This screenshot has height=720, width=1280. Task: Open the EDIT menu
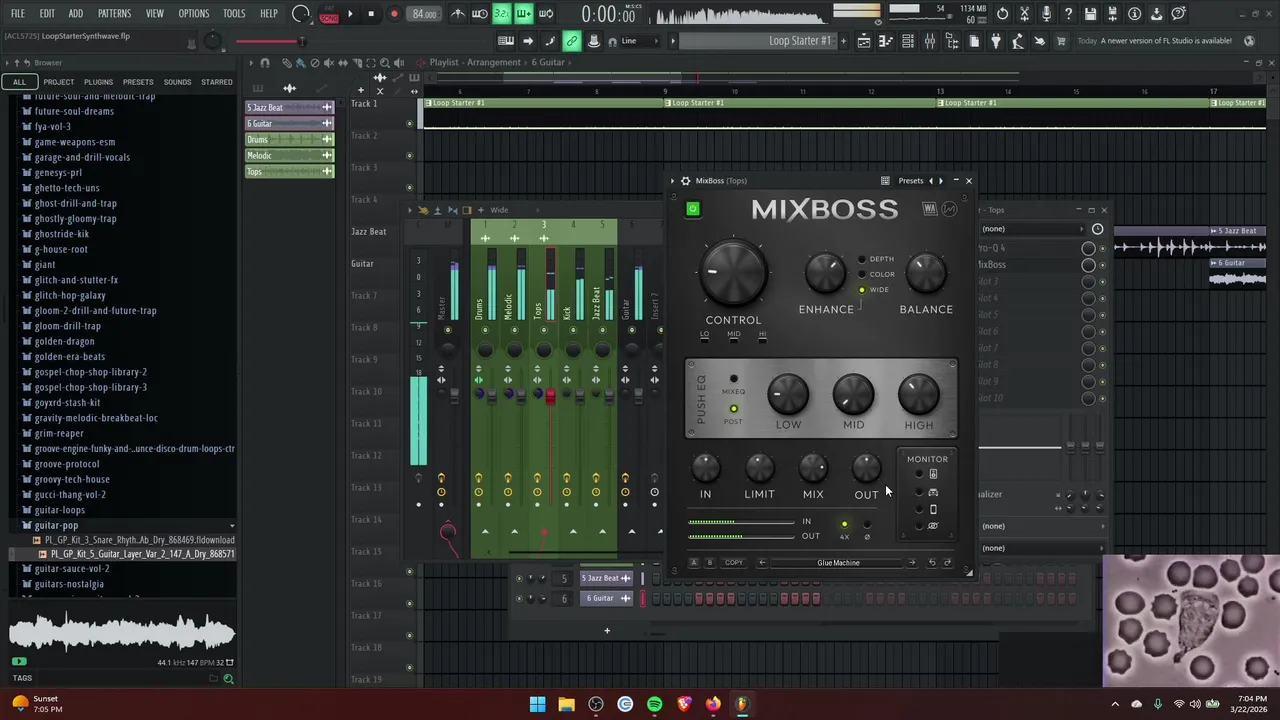pyautogui.click(x=47, y=14)
